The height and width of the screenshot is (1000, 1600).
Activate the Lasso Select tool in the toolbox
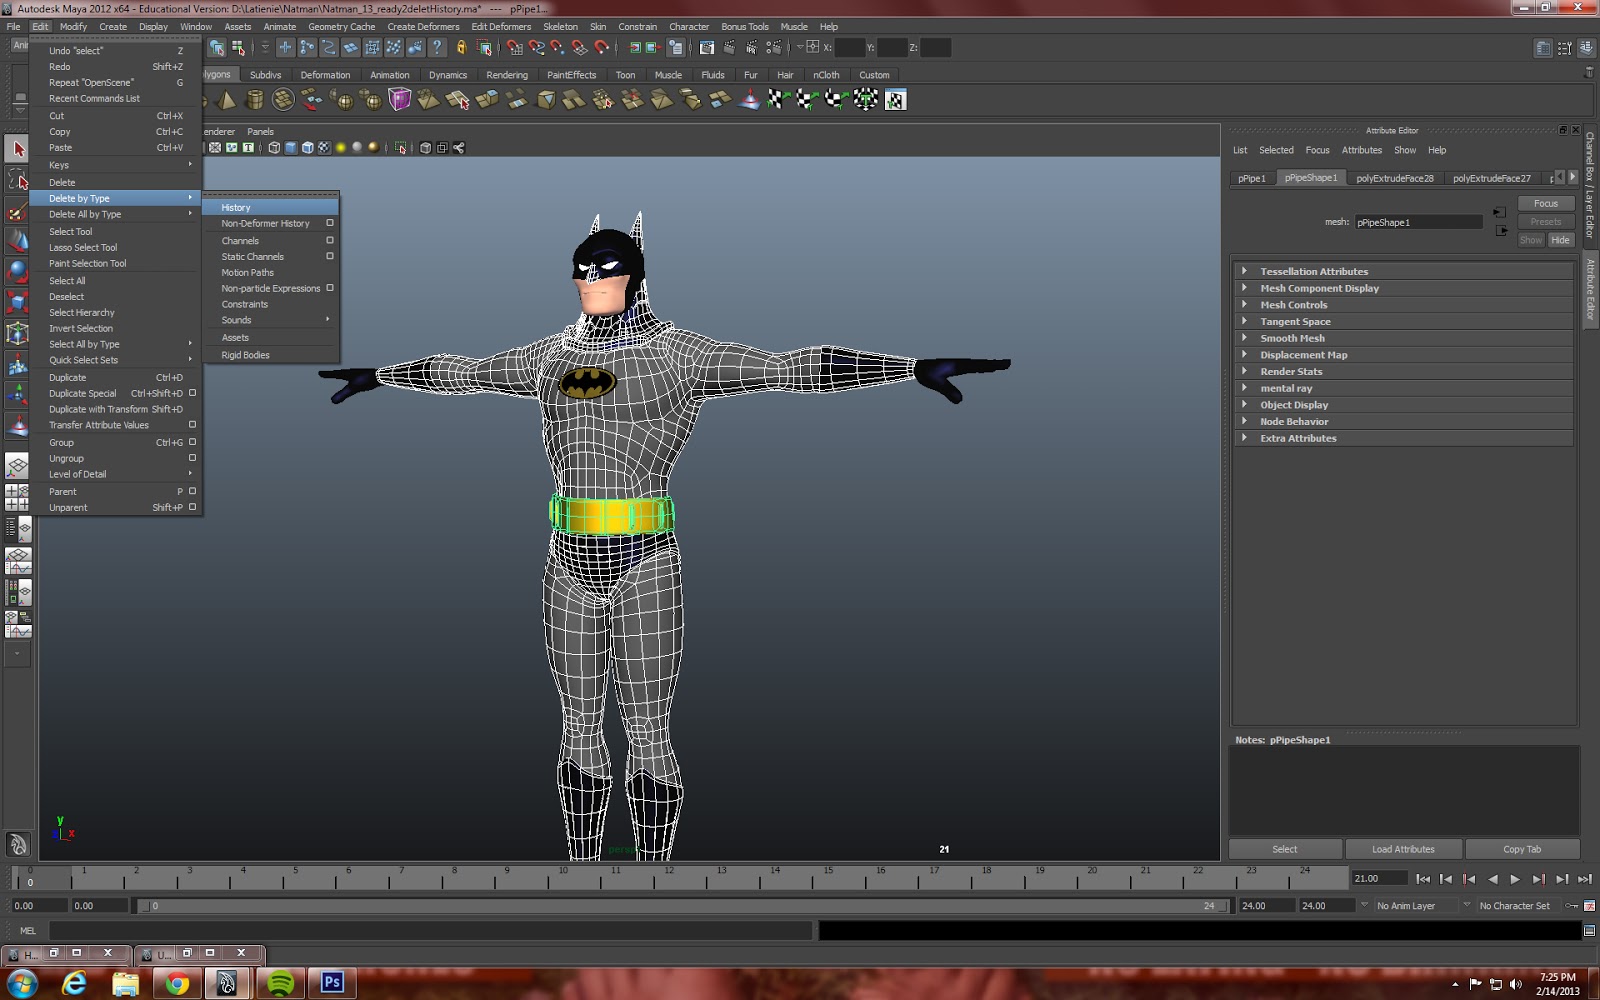coord(17,181)
